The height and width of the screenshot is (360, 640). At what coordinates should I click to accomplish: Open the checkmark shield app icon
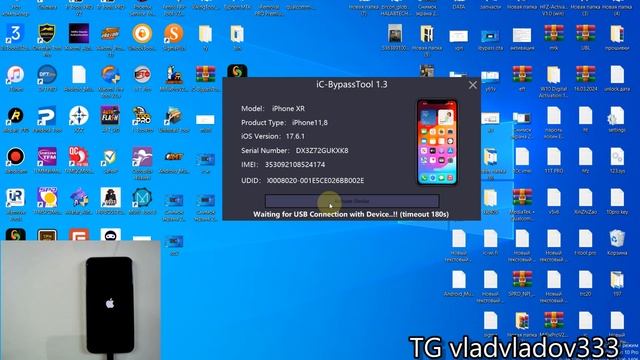click(110, 157)
